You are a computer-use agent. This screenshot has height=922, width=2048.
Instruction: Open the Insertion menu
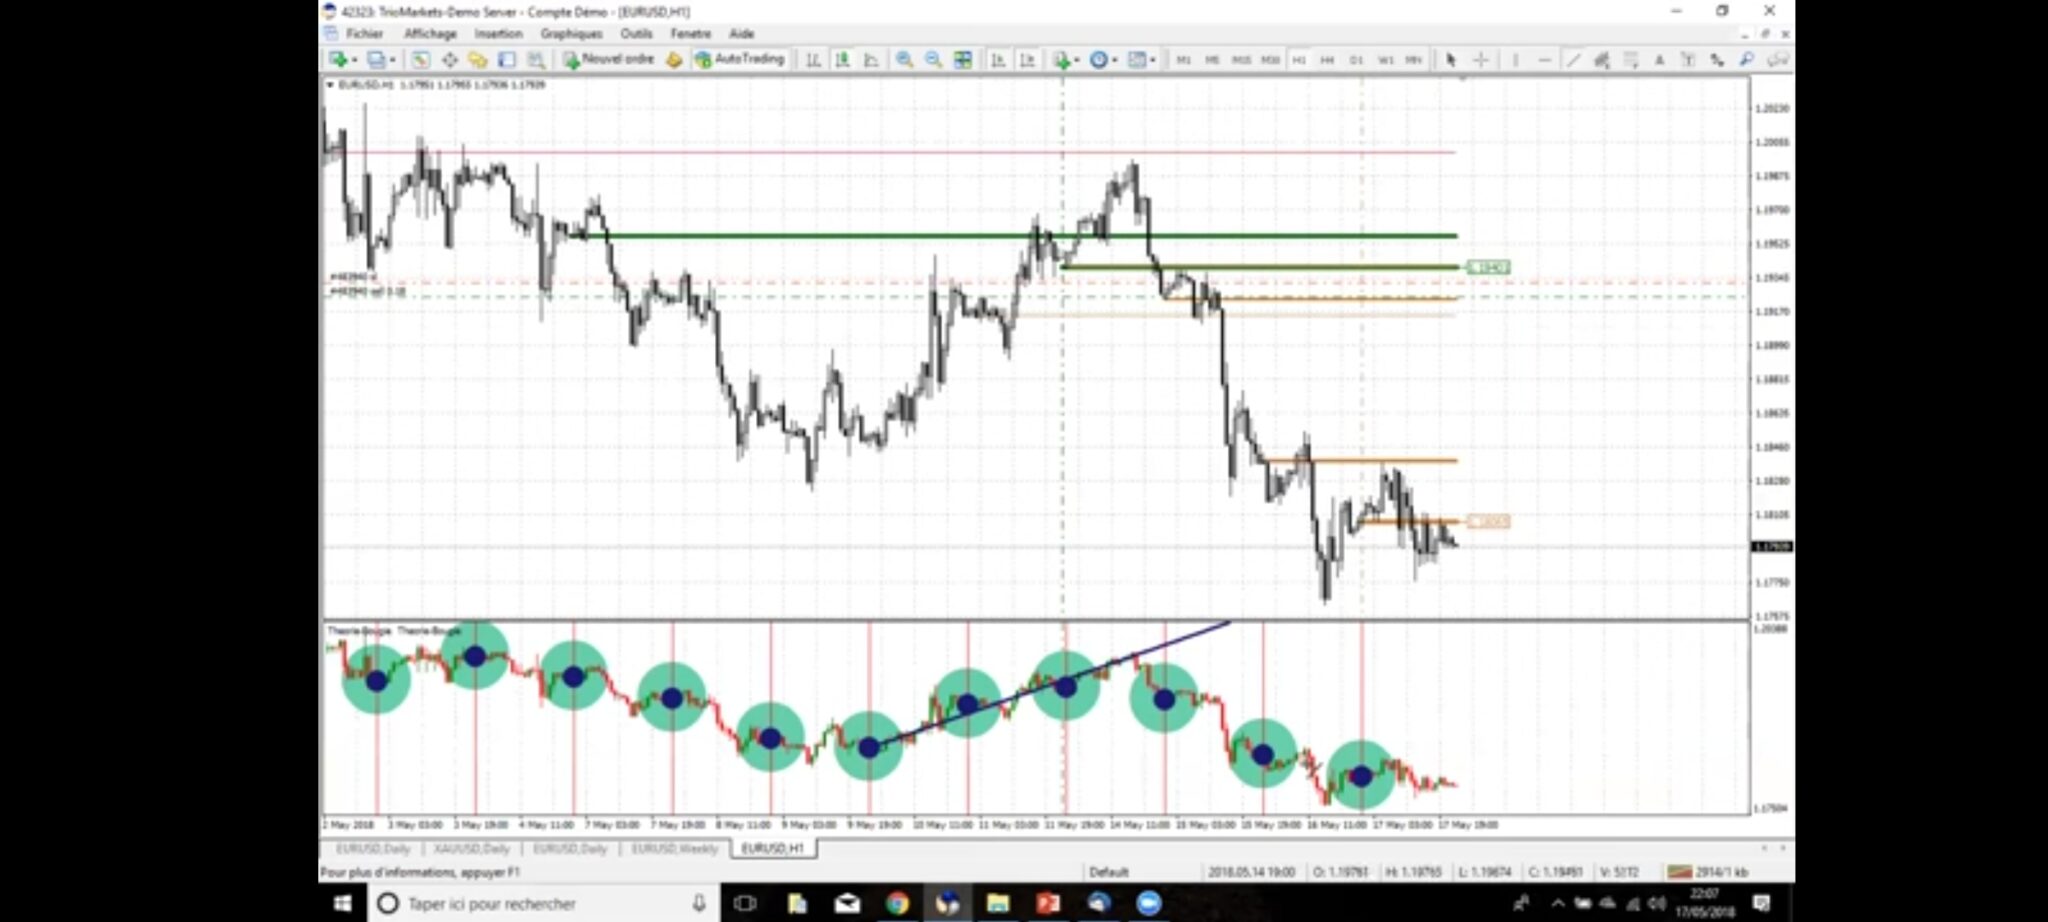coord(498,34)
